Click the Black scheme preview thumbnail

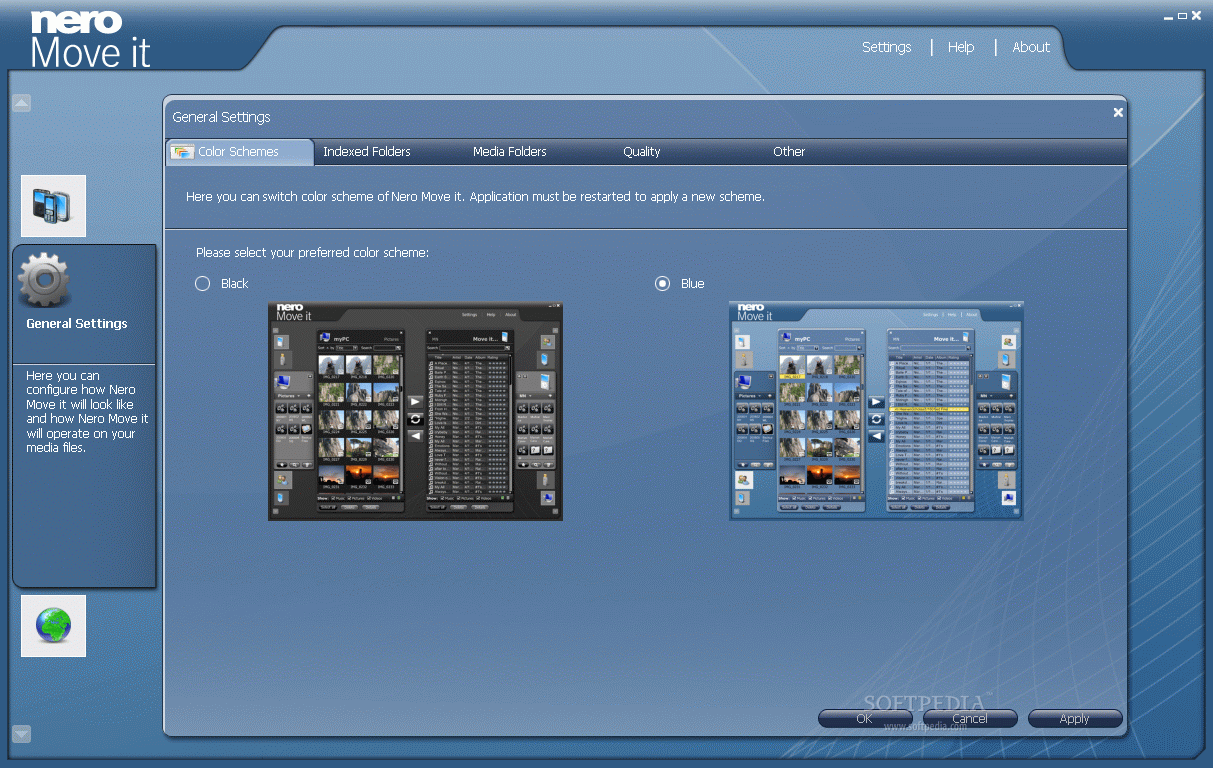pyautogui.click(x=415, y=411)
